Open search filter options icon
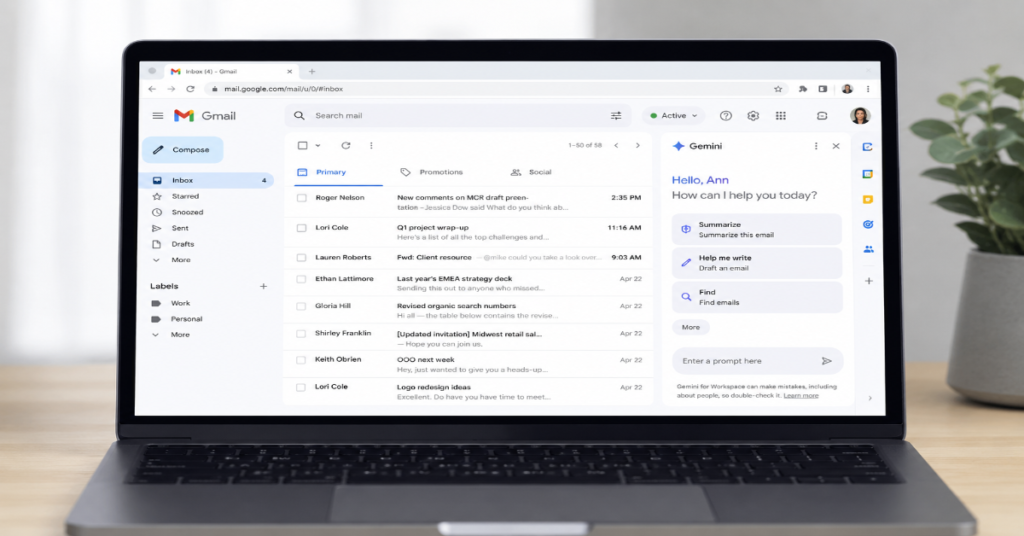The image size is (1024, 536). click(616, 116)
